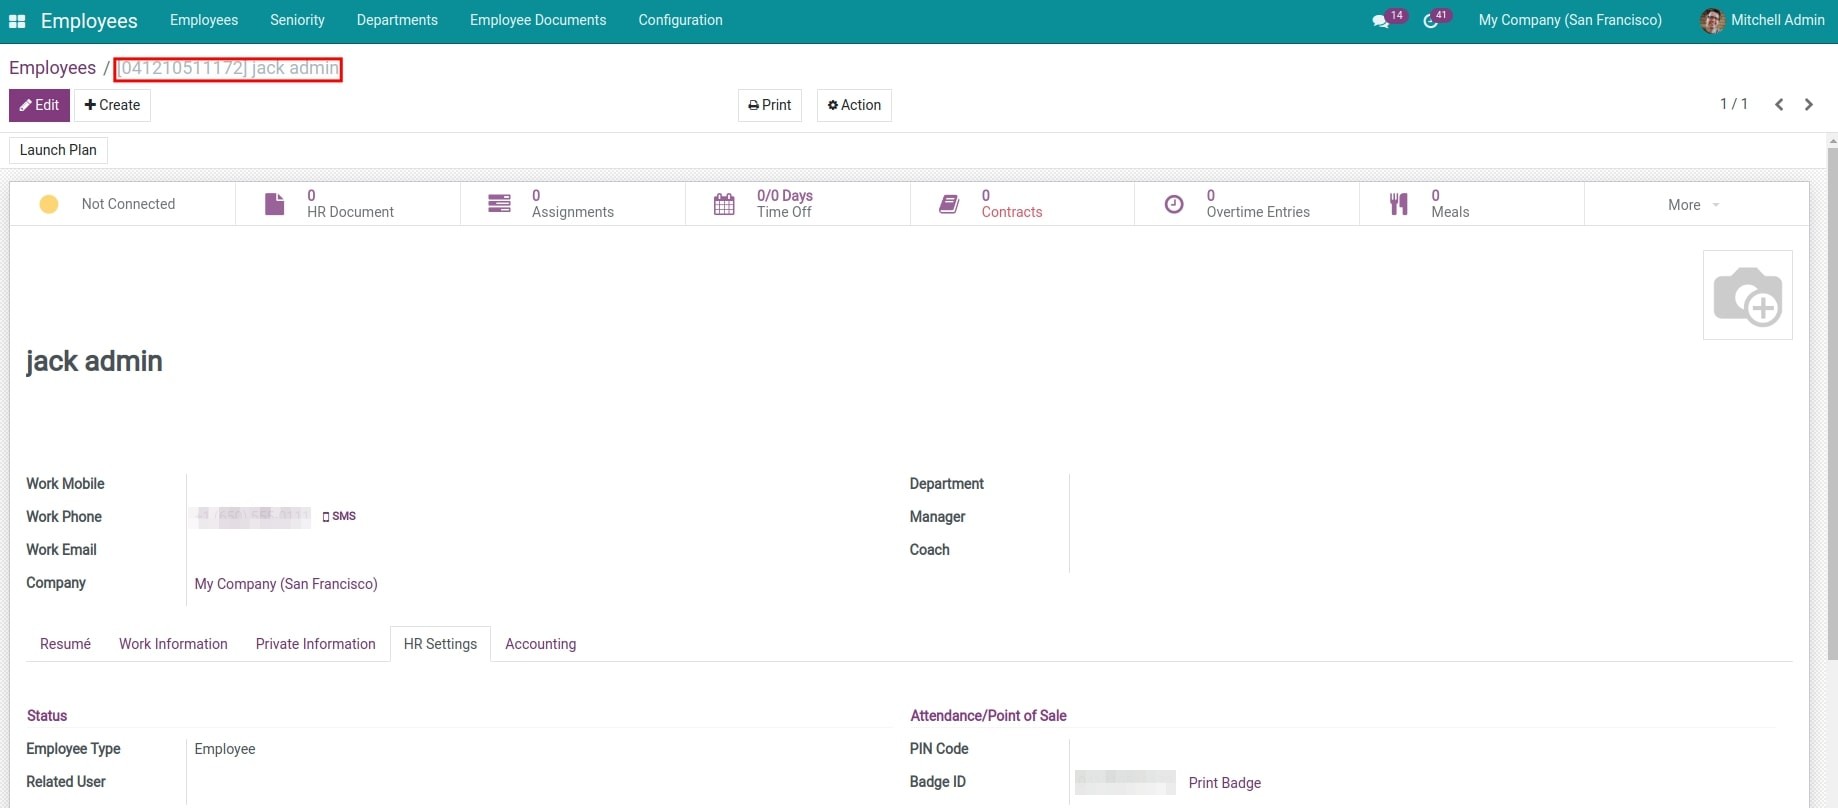The image size is (1838, 808).
Task: Open the Meals cutlery icon
Action: (x=1399, y=204)
